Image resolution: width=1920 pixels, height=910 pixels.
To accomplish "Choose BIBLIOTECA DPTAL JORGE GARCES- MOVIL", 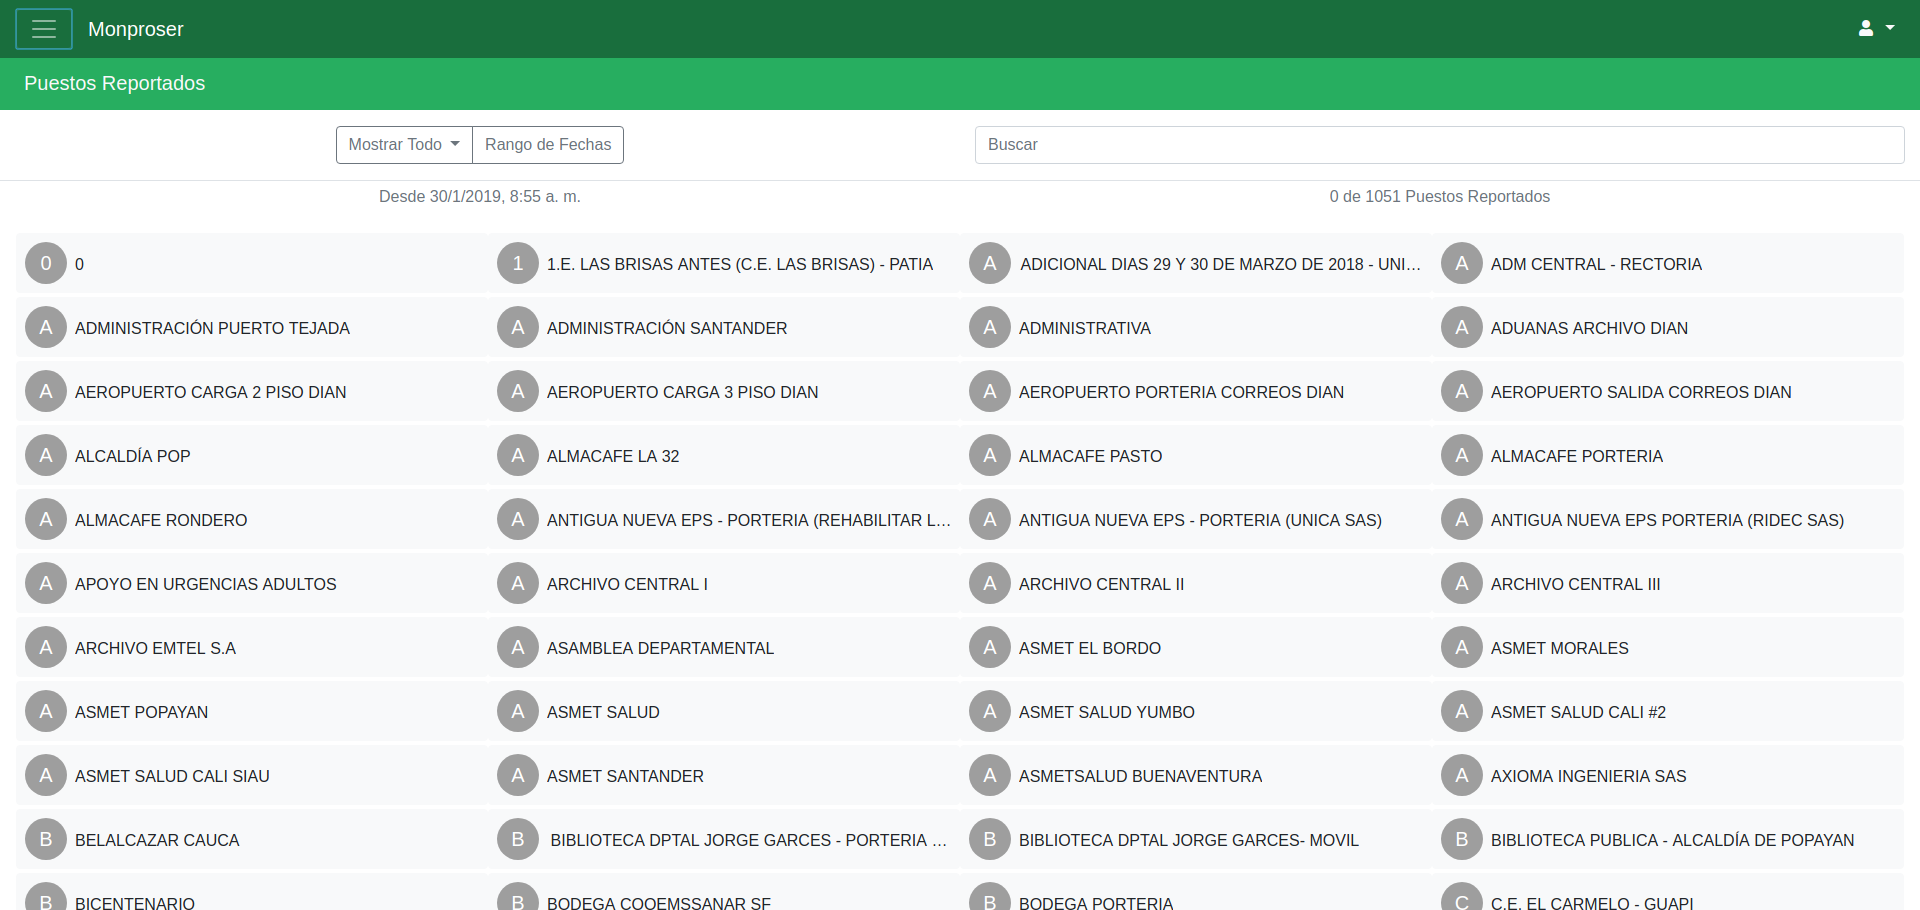I will point(1188,840).
